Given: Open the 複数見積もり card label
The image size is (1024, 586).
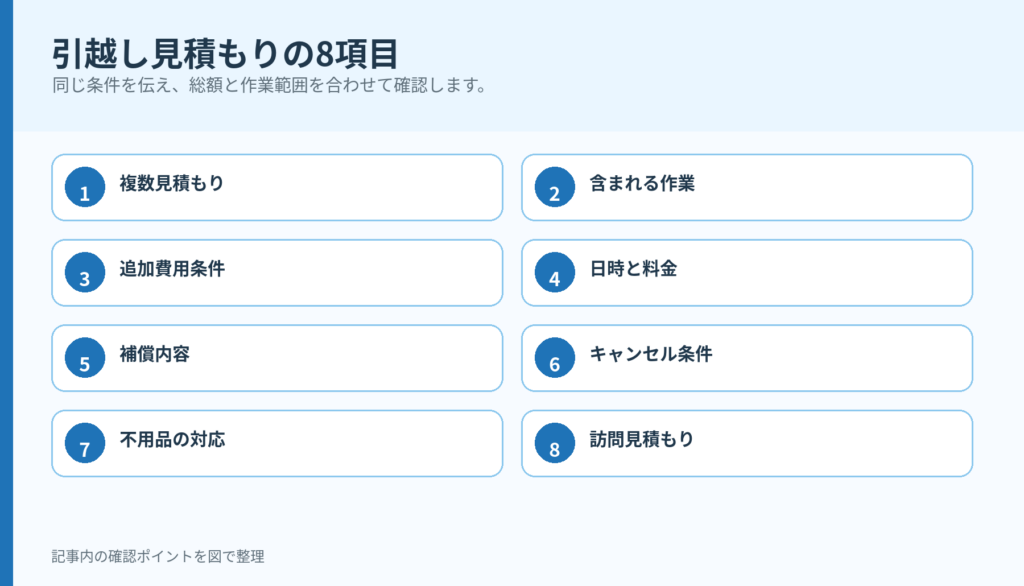Looking at the screenshot, I should click(172, 184).
